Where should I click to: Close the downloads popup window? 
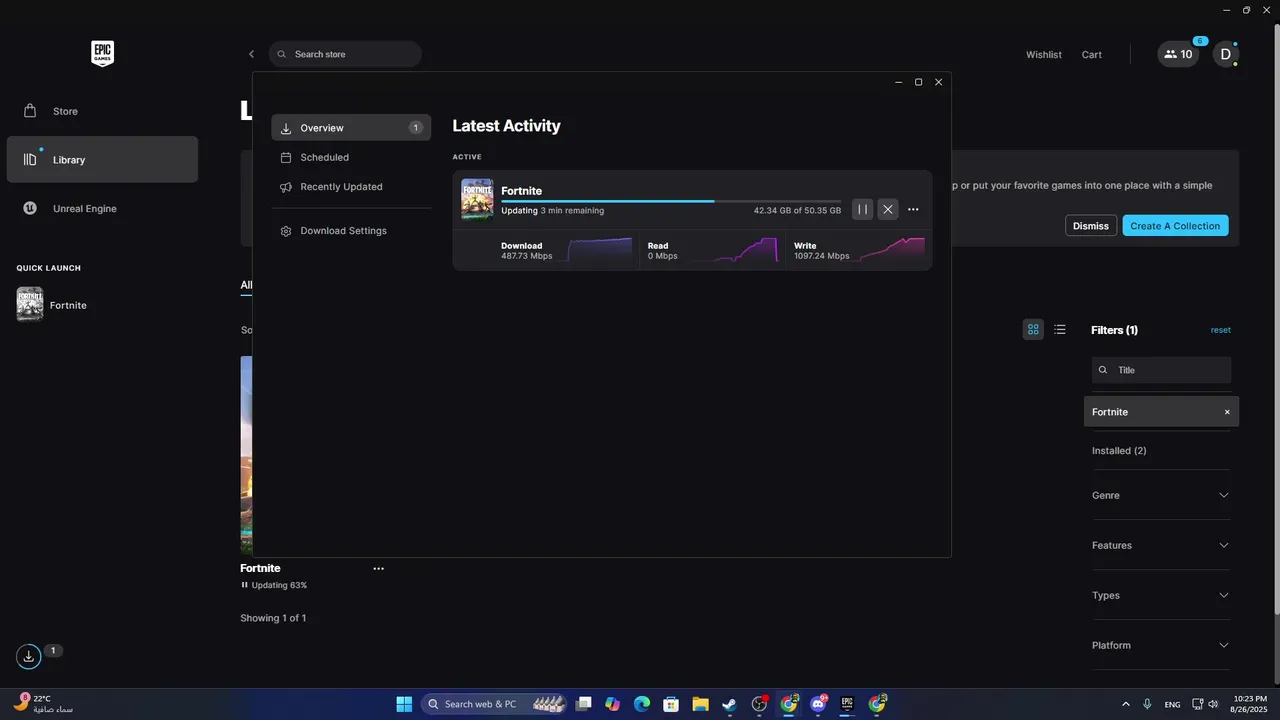938,82
